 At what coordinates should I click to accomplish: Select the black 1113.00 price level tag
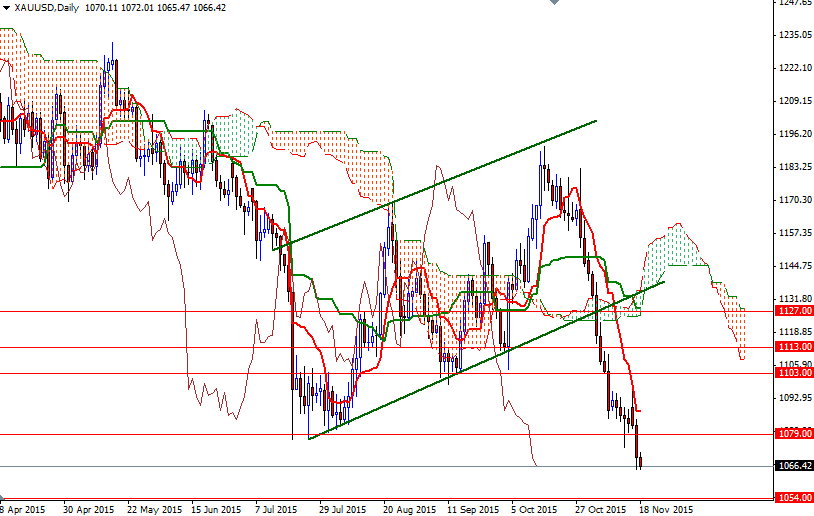coord(792,347)
